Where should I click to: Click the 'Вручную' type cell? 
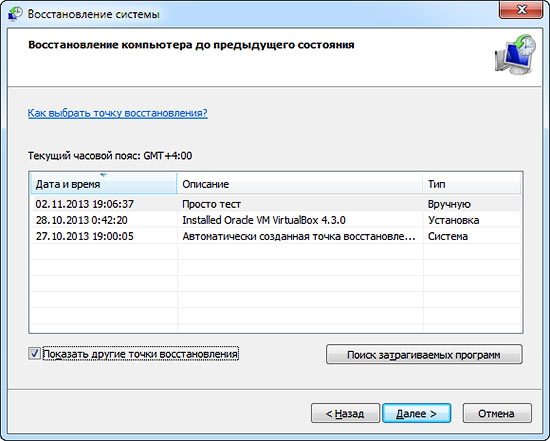coord(449,204)
